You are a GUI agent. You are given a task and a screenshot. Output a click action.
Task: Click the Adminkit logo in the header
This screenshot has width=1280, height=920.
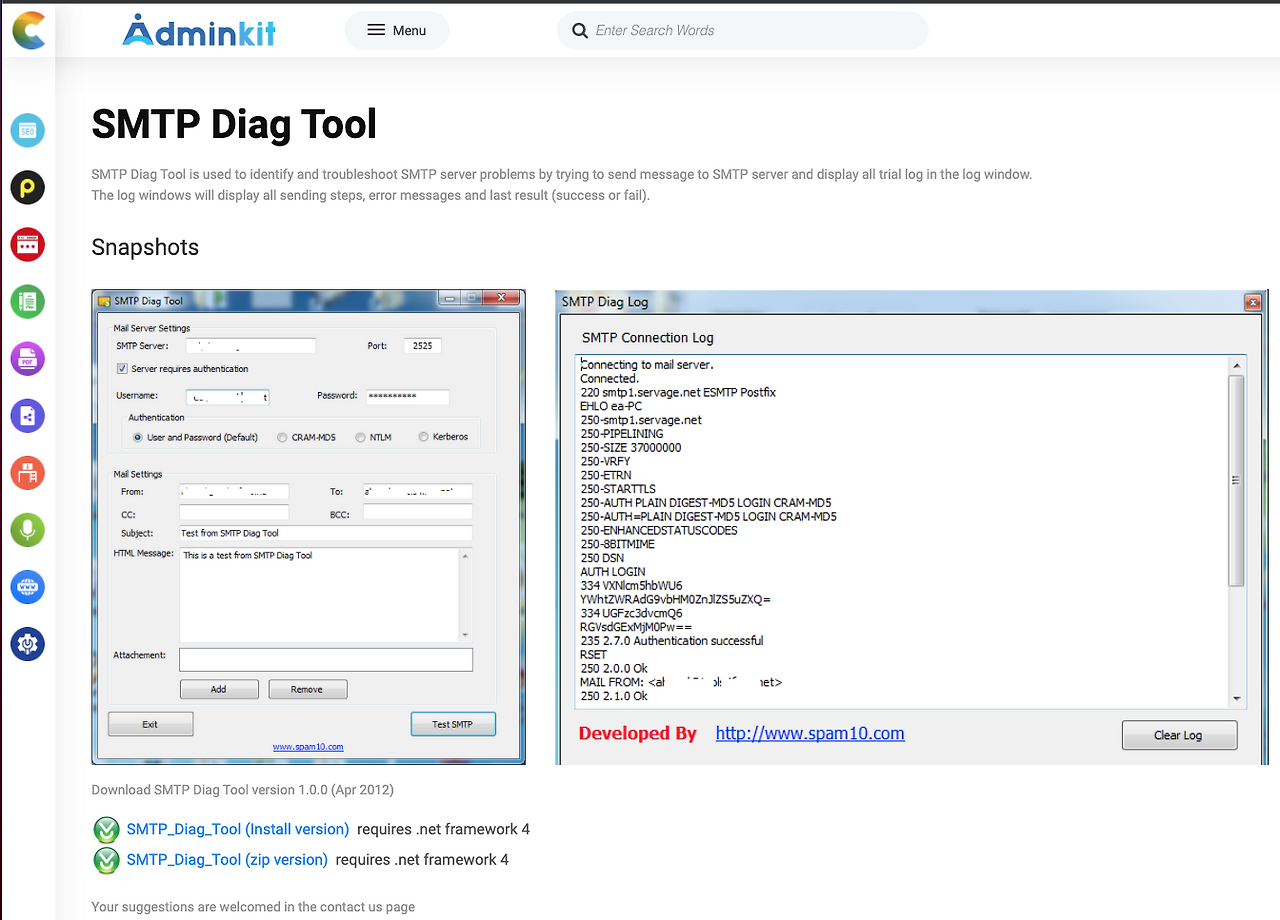[x=198, y=30]
